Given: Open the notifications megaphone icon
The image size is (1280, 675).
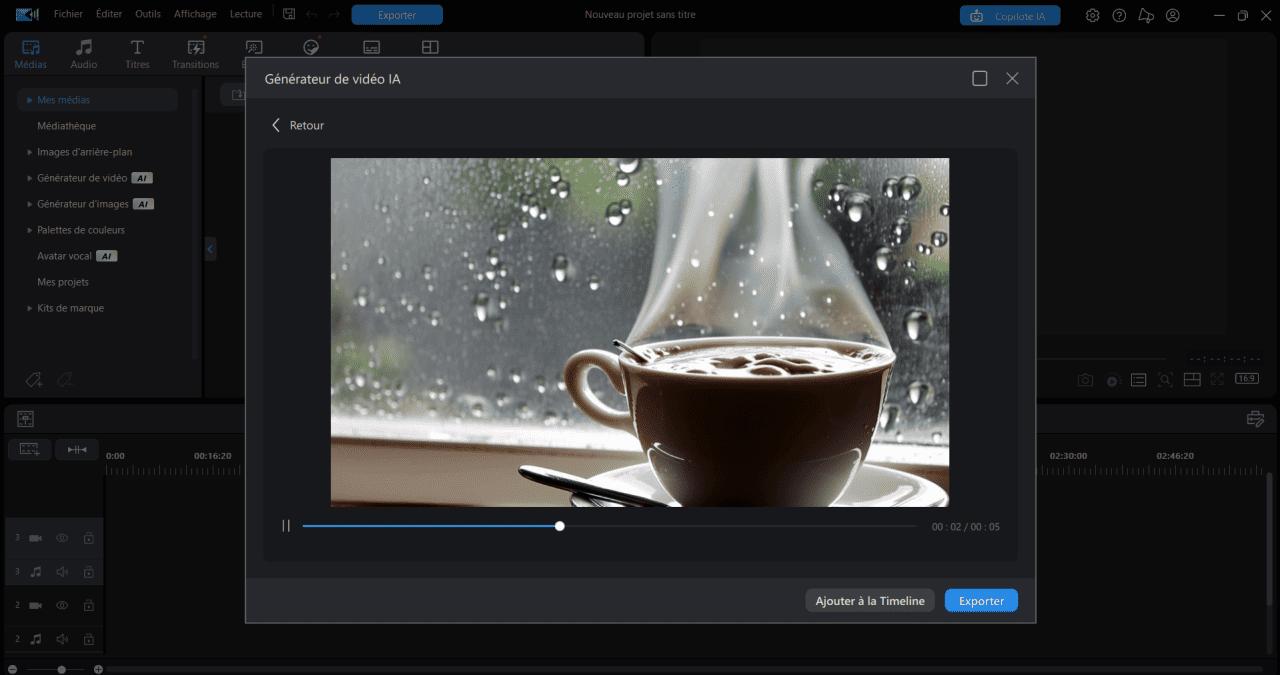Looking at the screenshot, I should click(1146, 16).
